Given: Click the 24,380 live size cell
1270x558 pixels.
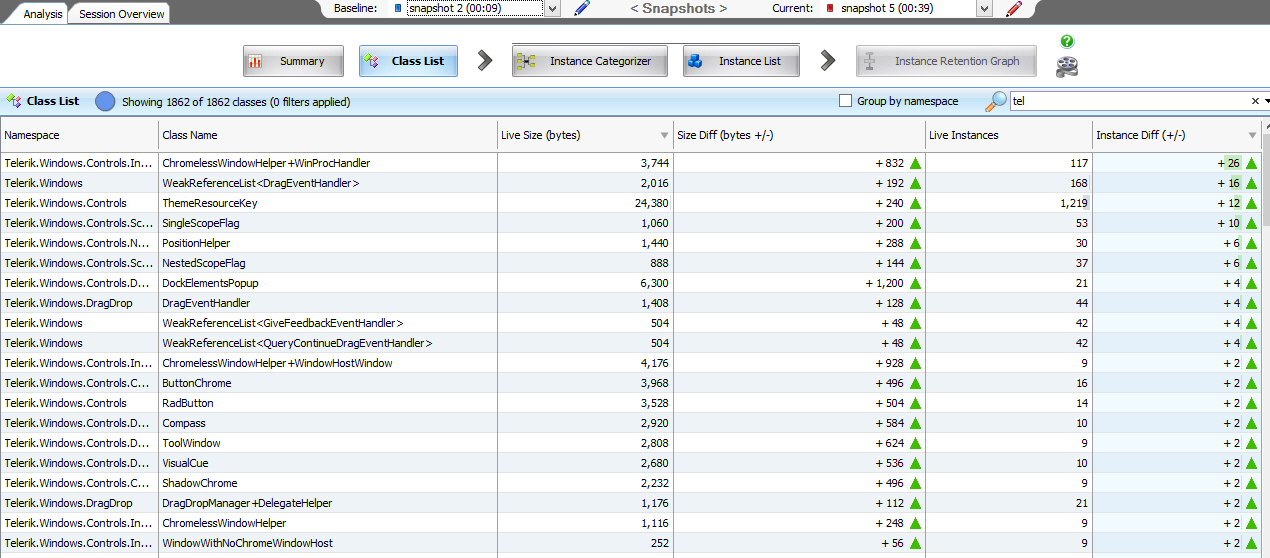Looking at the screenshot, I should (x=586, y=203).
